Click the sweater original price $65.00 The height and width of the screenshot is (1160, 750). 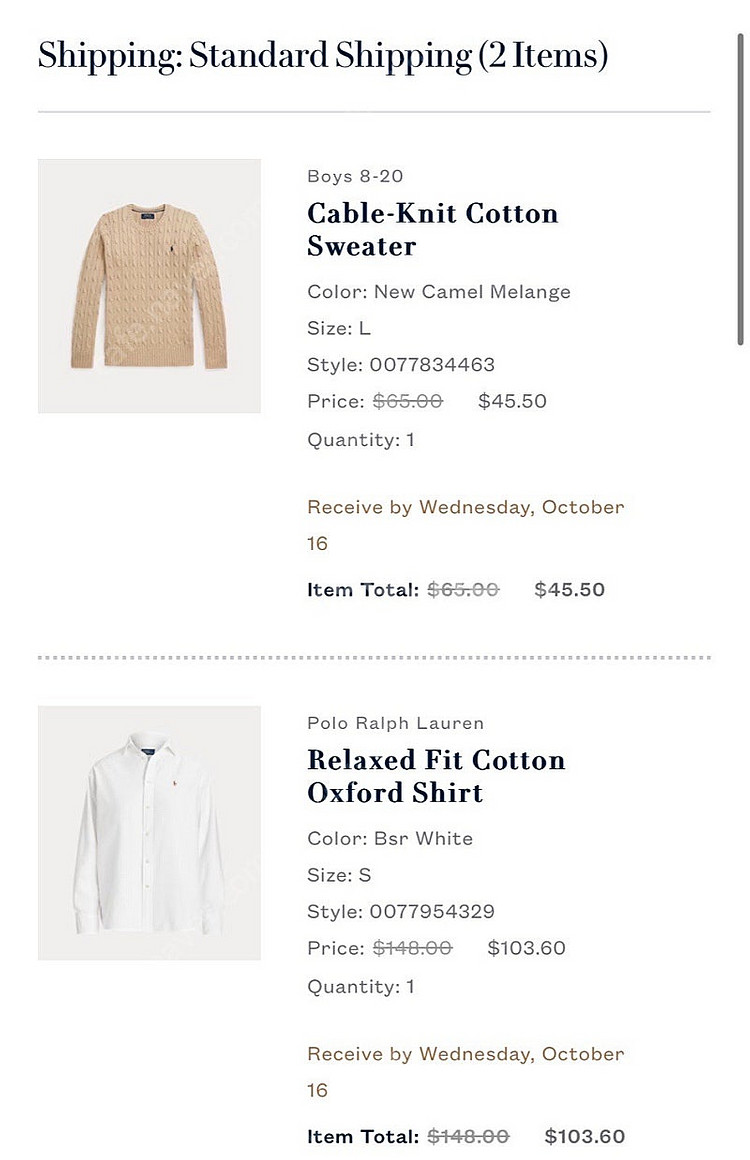(x=408, y=401)
